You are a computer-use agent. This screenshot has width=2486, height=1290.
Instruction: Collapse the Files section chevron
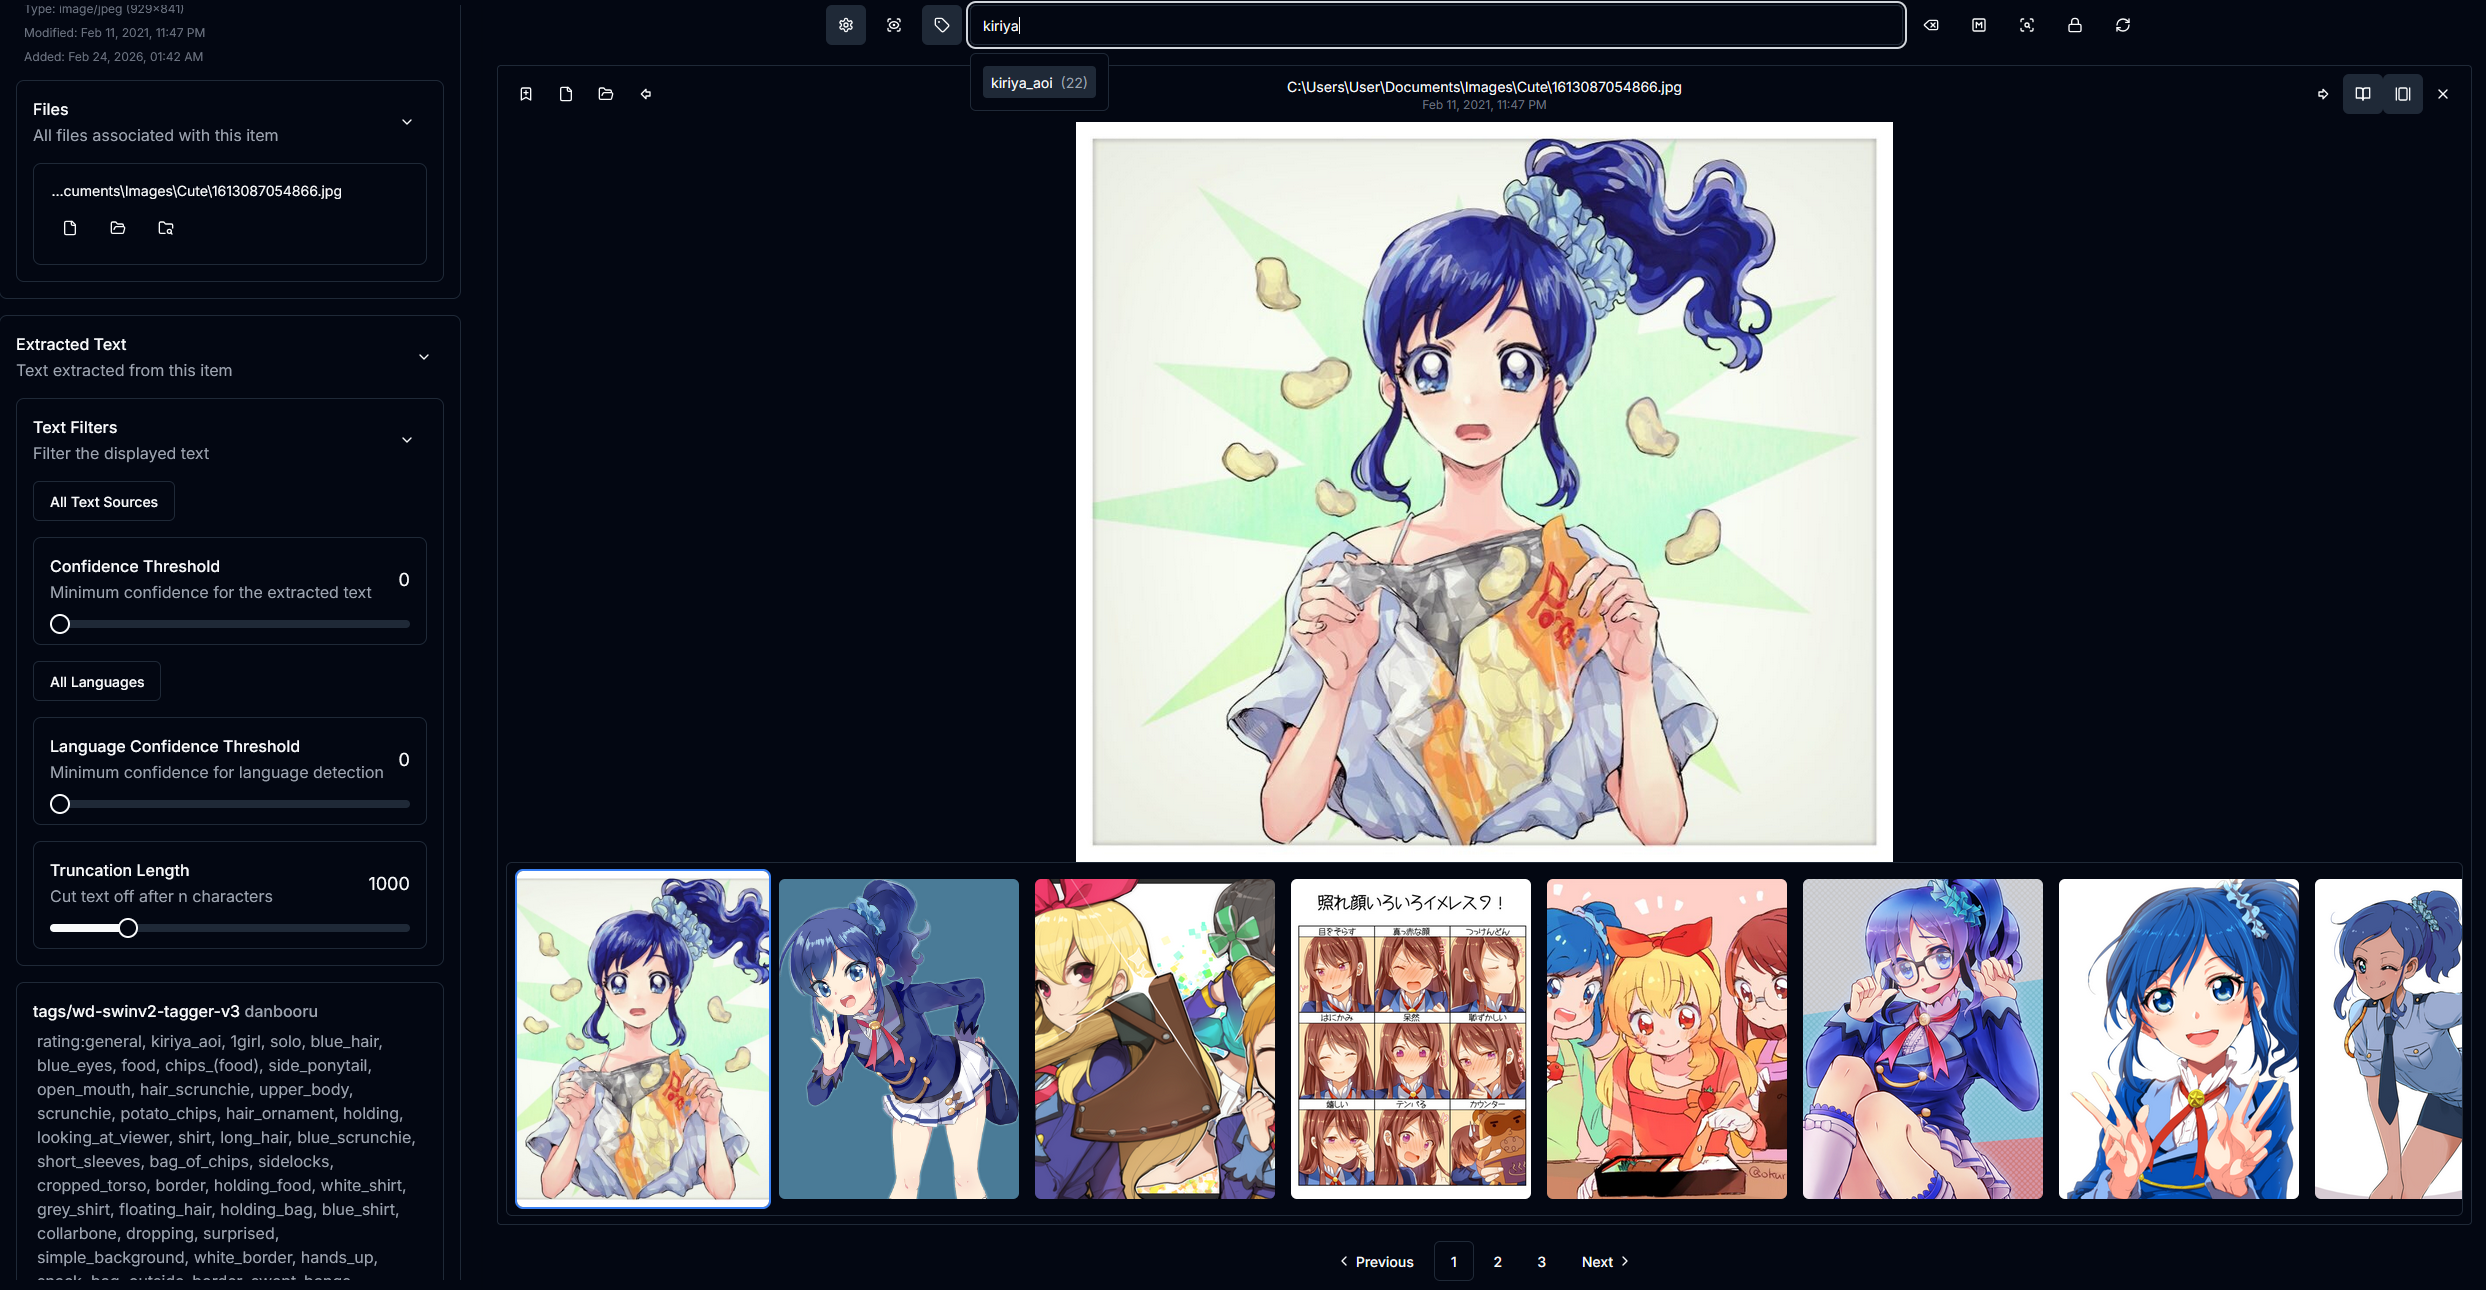tap(407, 122)
